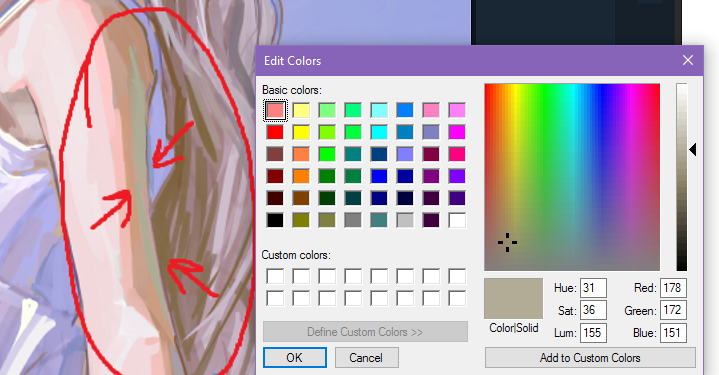Select the medium gray basic color swatch
Image resolution: width=719 pixels, height=375 pixels.
pos(353,221)
